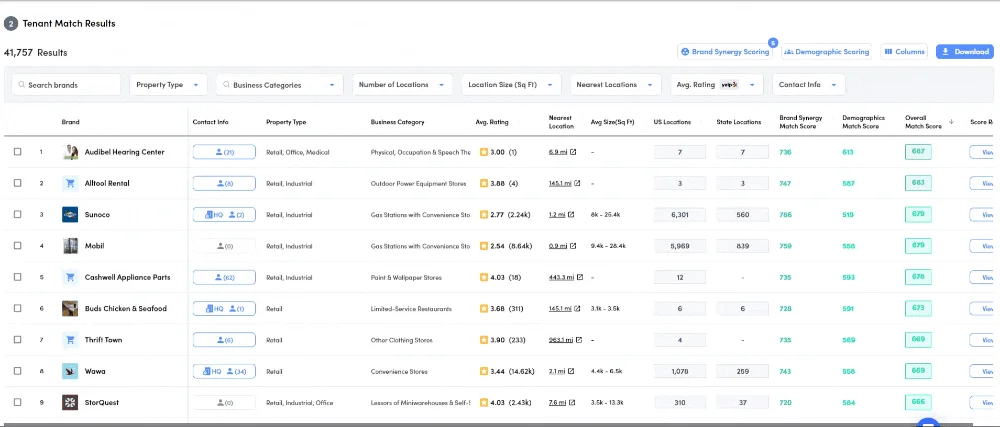Click the notification badge on Brand Synergy Scoring
The width and height of the screenshot is (1000, 427).
click(772, 43)
